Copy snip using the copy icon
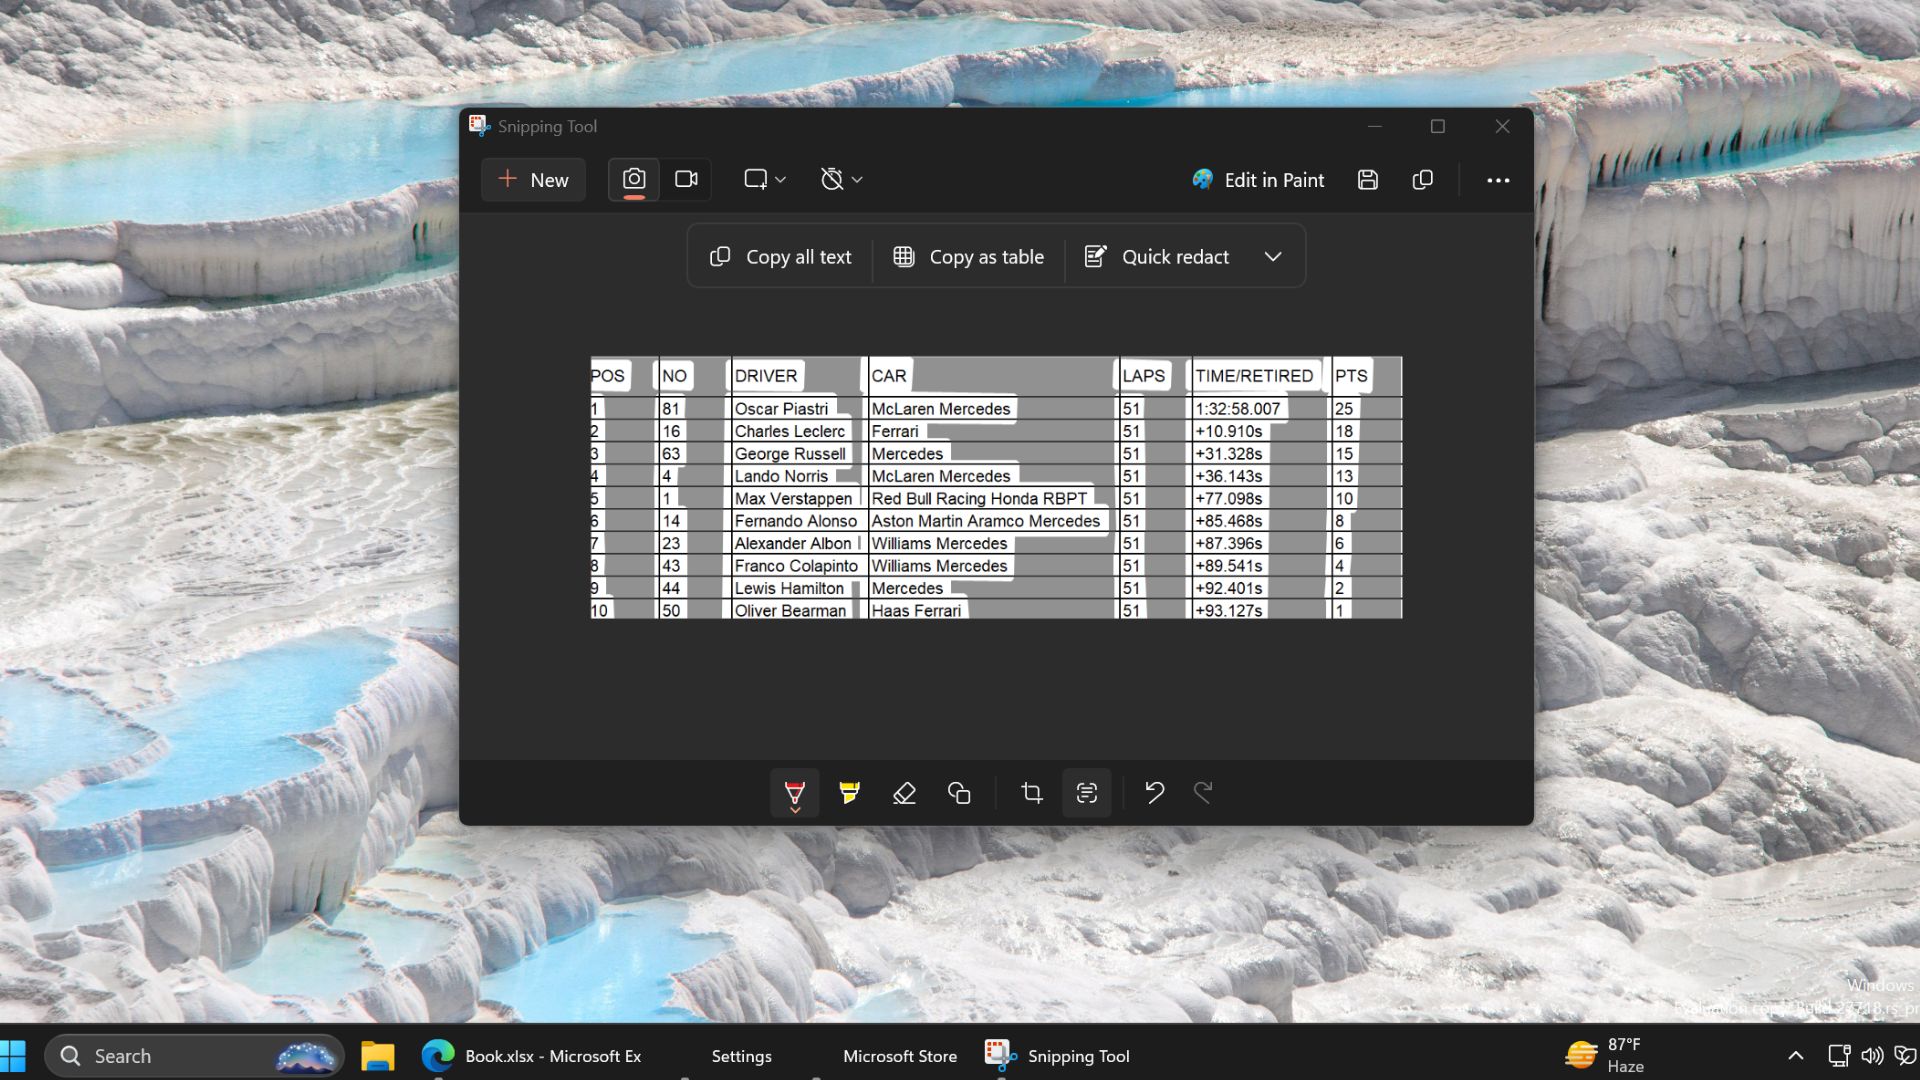The image size is (1920, 1080). pyautogui.click(x=1422, y=180)
